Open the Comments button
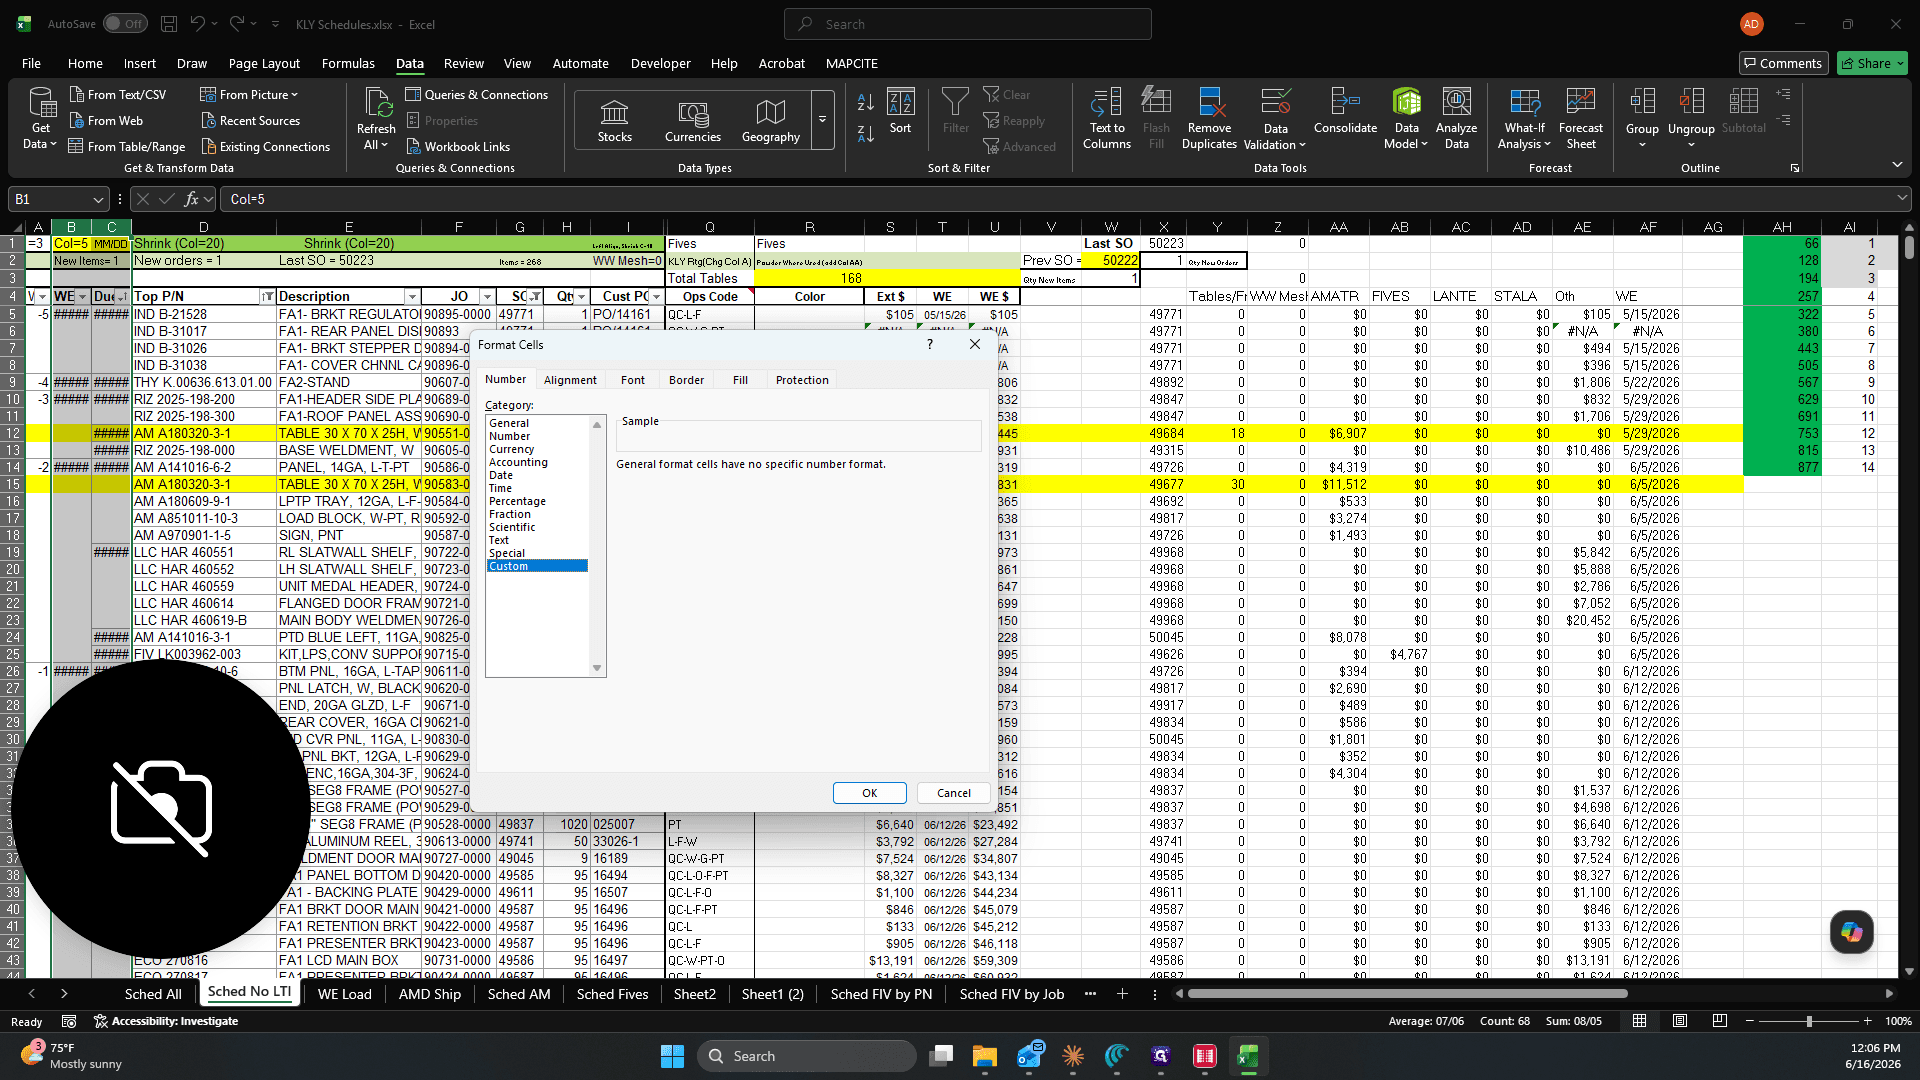Screen dimensions: 1920x1080 1783,63
